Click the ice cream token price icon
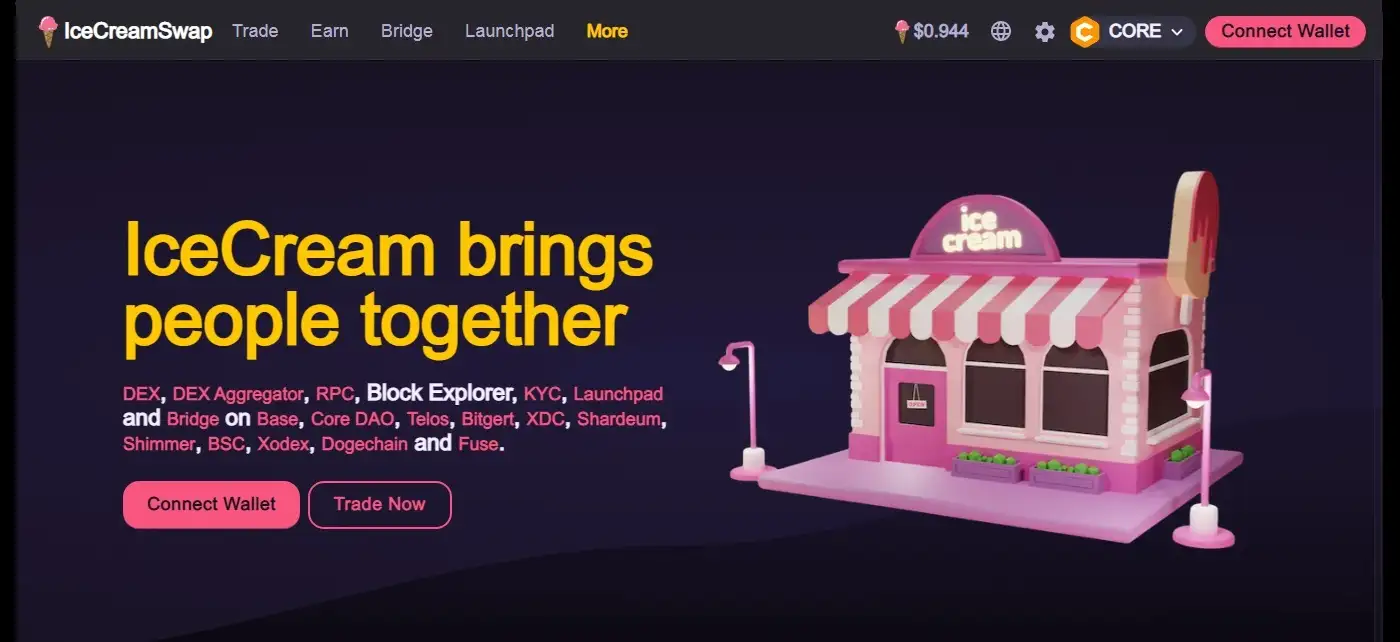 [x=902, y=31]
